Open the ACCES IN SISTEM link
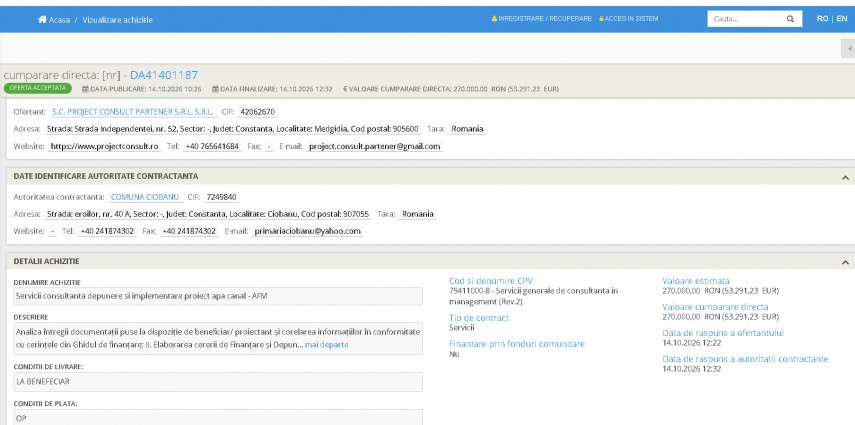Viewport: 855px width, 425px height. pos(631,19)
